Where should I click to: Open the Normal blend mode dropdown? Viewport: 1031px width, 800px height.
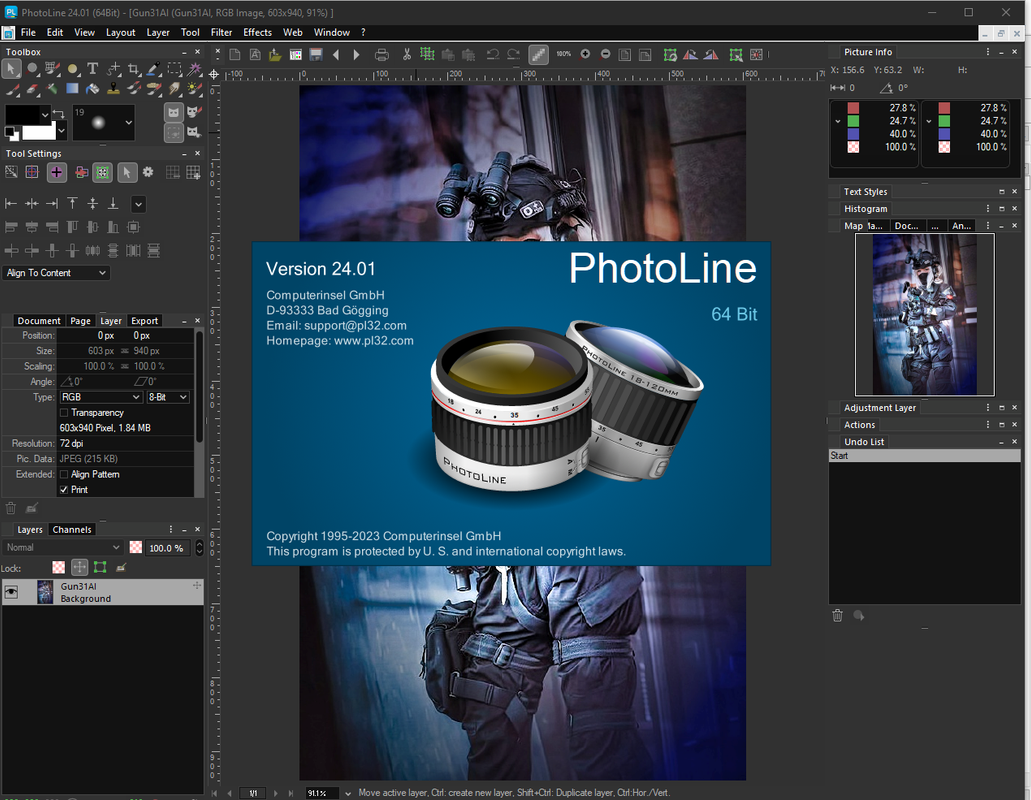click(62, 548)
